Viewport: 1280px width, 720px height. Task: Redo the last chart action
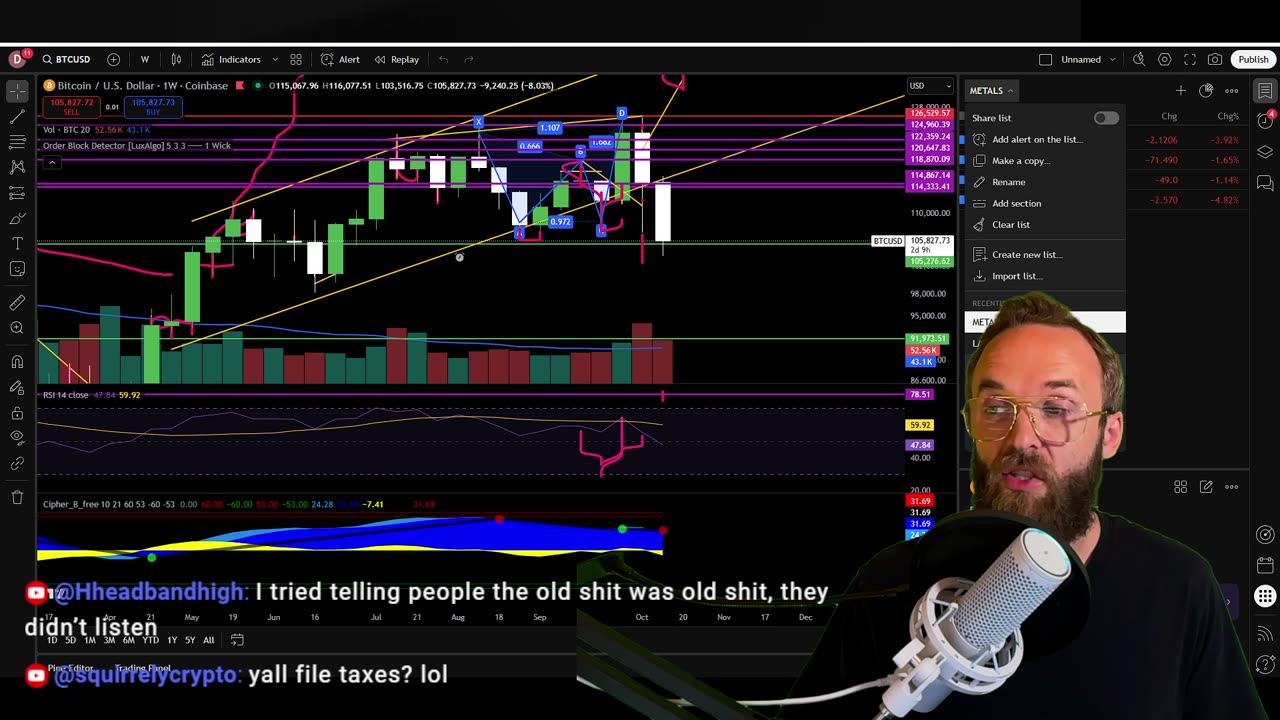coord(469,59)
